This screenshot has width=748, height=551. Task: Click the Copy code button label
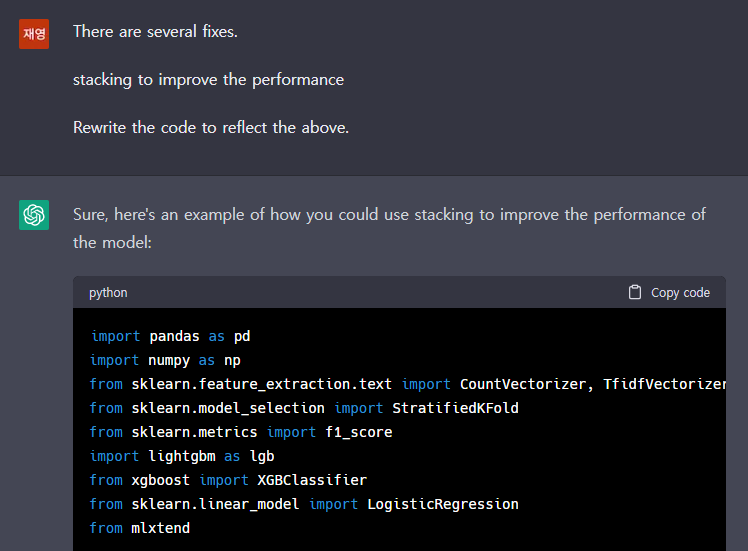[680, 292]
